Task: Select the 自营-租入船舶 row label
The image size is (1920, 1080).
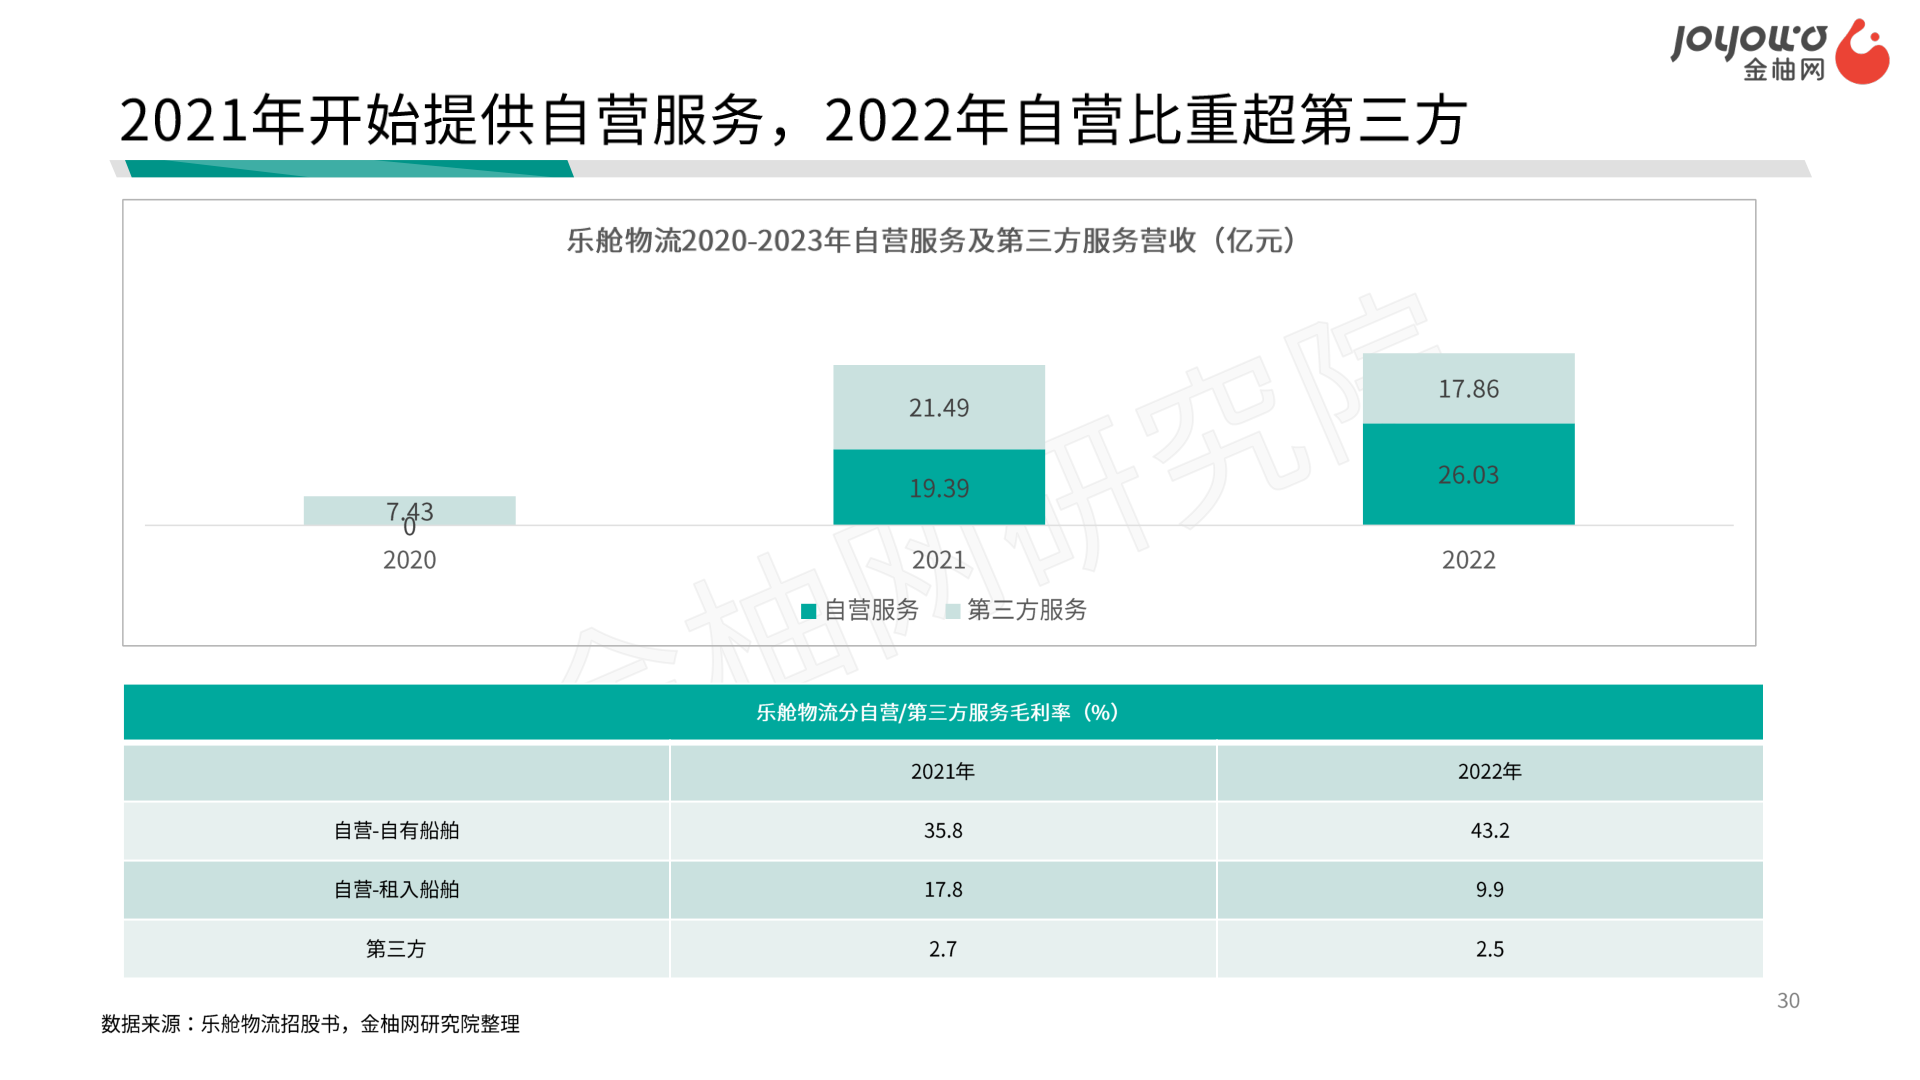Action: pyautogui.click(x=396, y=890)
